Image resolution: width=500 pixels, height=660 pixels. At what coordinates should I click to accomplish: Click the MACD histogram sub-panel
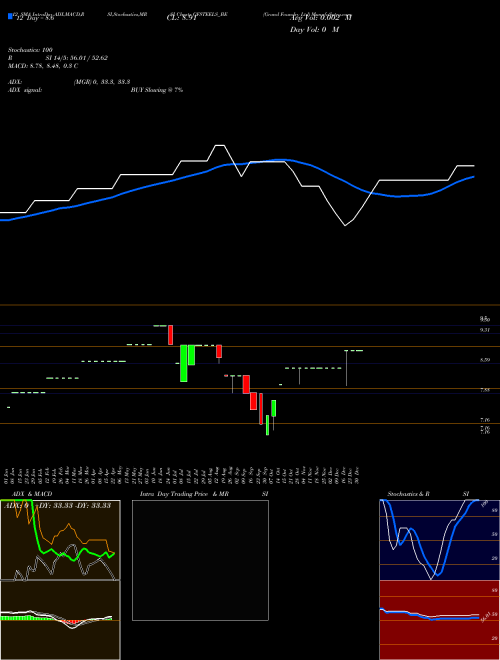point(60,620)
